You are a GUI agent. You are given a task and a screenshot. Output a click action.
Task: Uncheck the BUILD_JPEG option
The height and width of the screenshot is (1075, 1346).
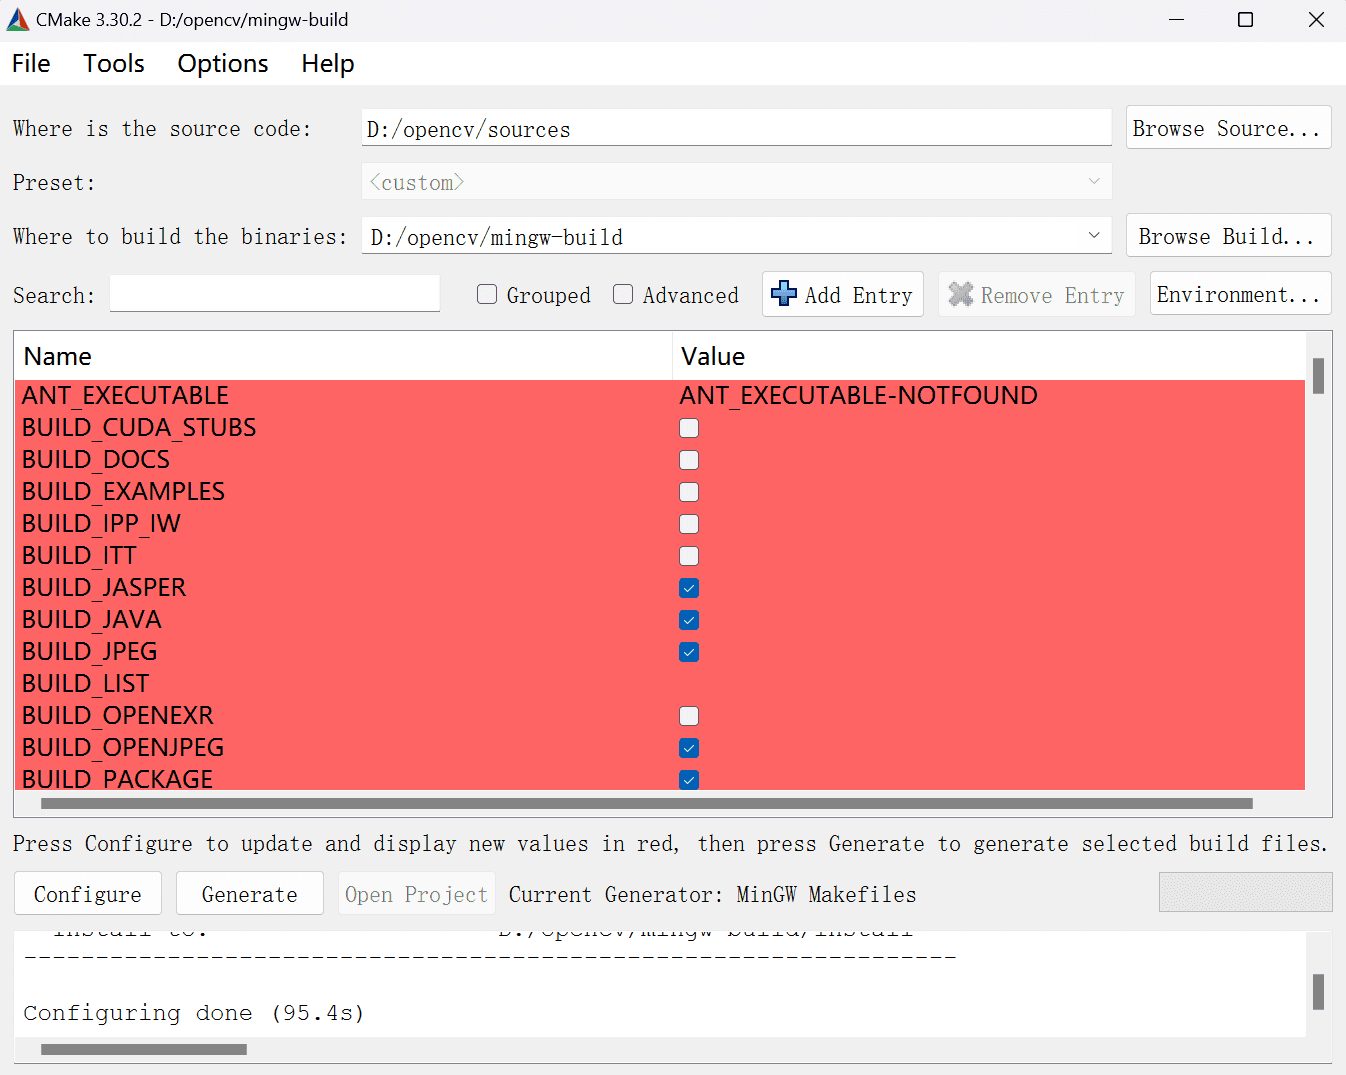pyautogui.click(x=689, y=652)
